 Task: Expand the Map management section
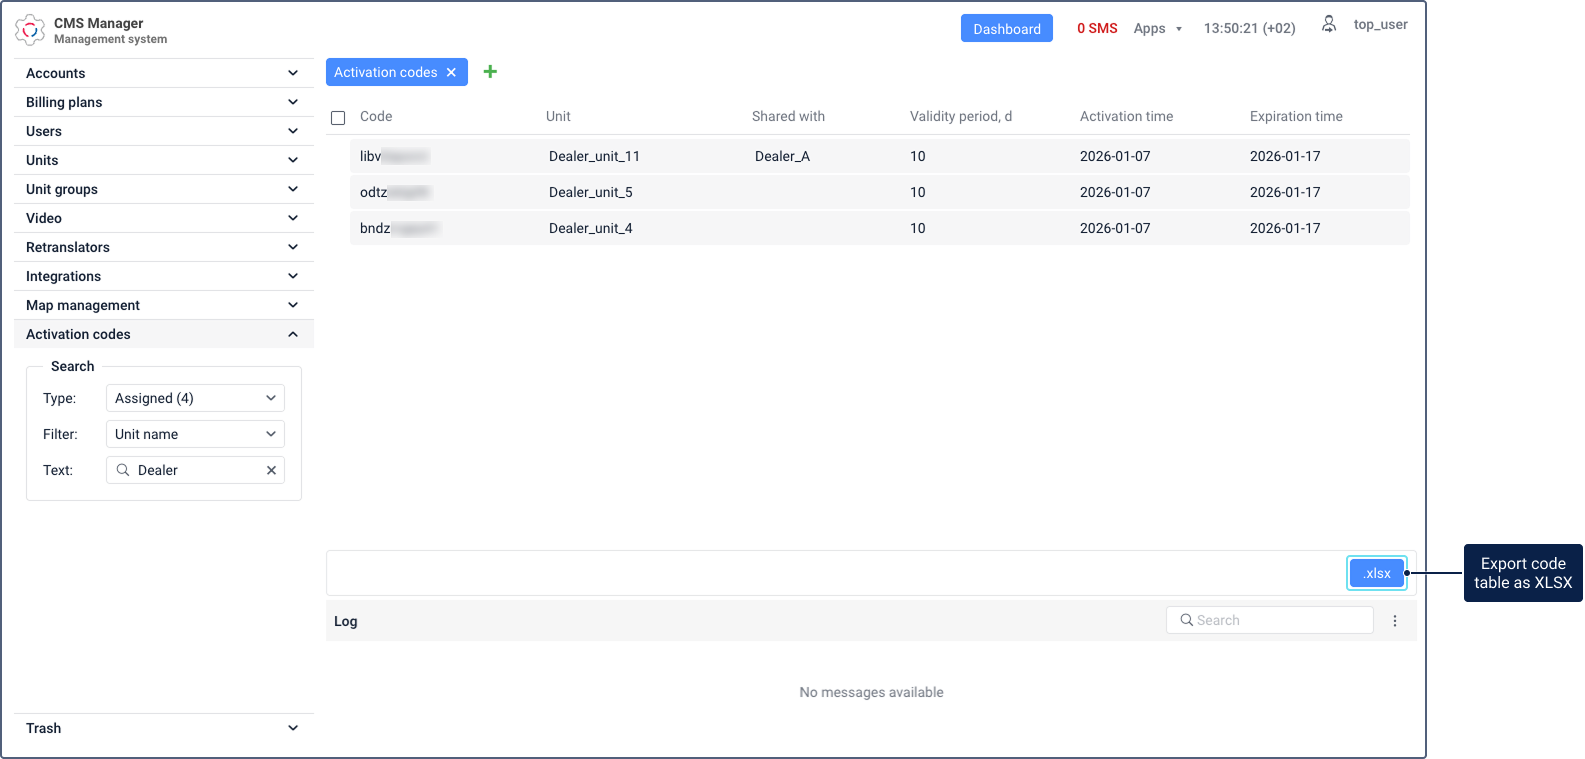click(x=163, y=305)
